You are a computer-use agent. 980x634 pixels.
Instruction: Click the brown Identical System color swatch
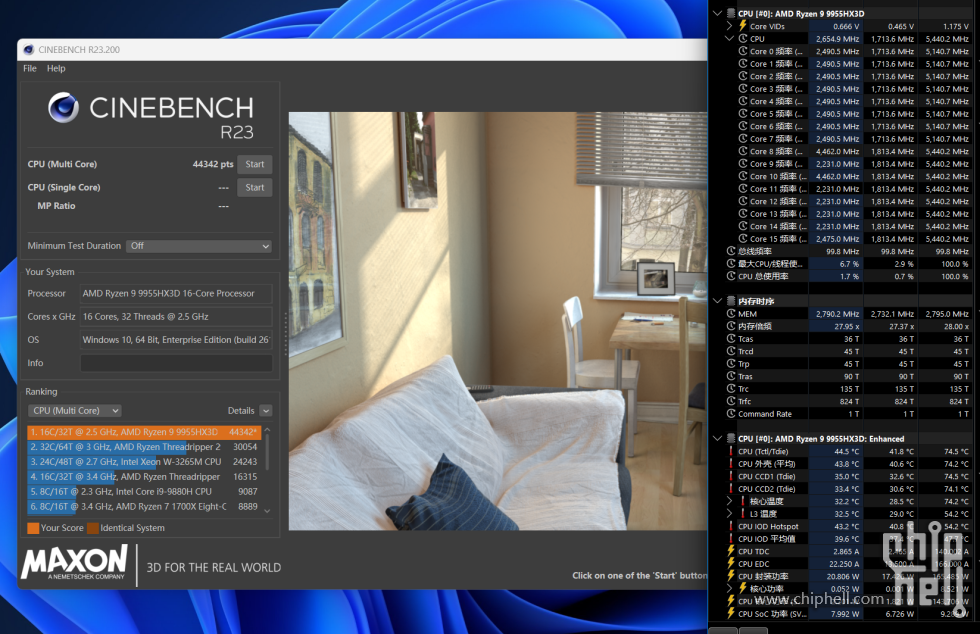pyautogui.click(x=92, y=528)
